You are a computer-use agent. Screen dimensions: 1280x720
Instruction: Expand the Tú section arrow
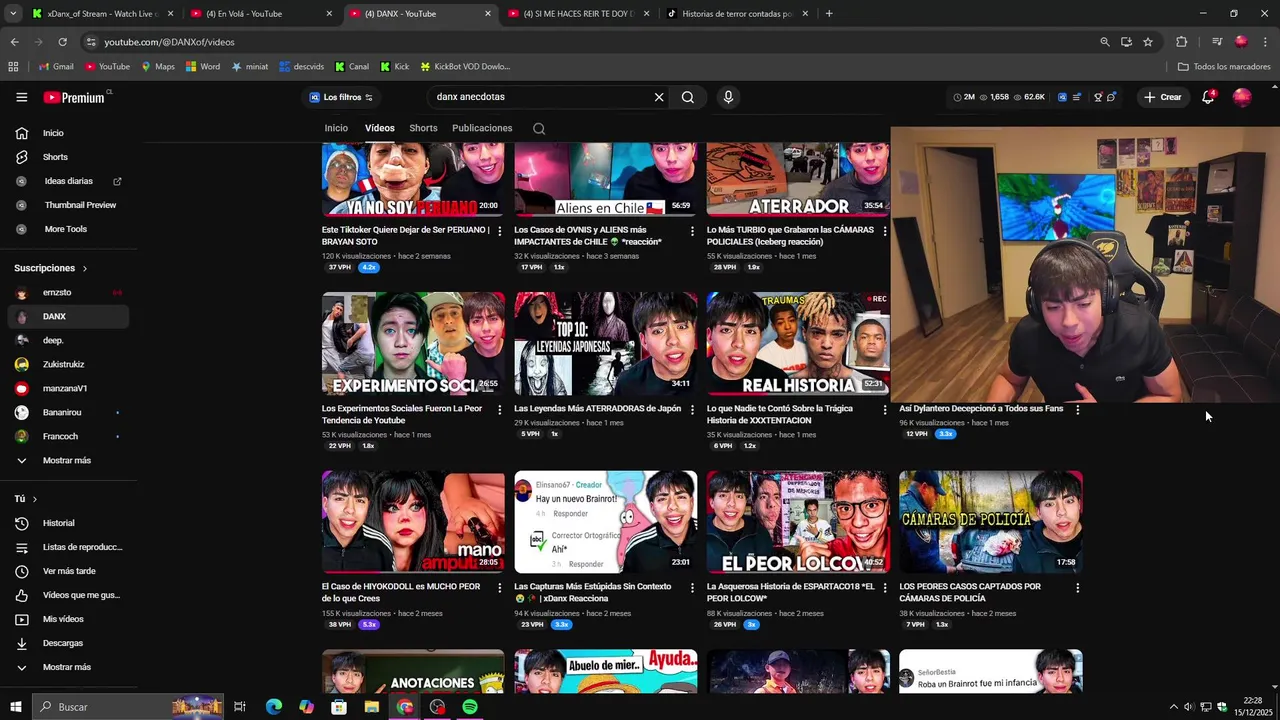pos(34,499)
